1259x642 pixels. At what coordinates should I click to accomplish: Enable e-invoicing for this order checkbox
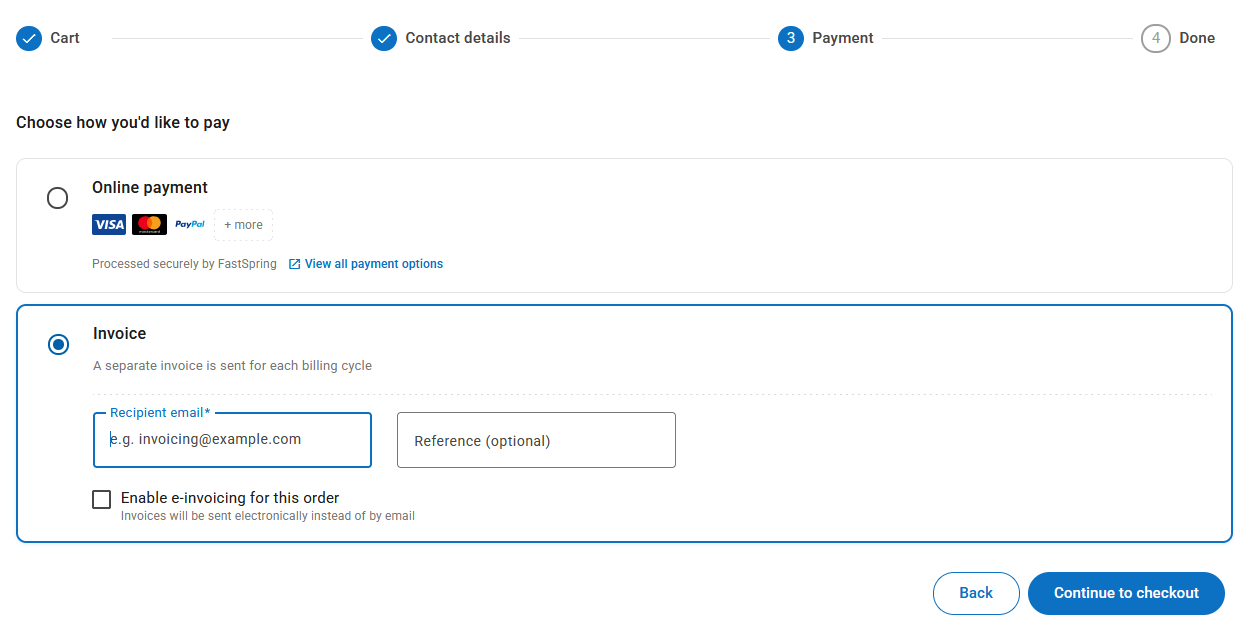point(101,499)
